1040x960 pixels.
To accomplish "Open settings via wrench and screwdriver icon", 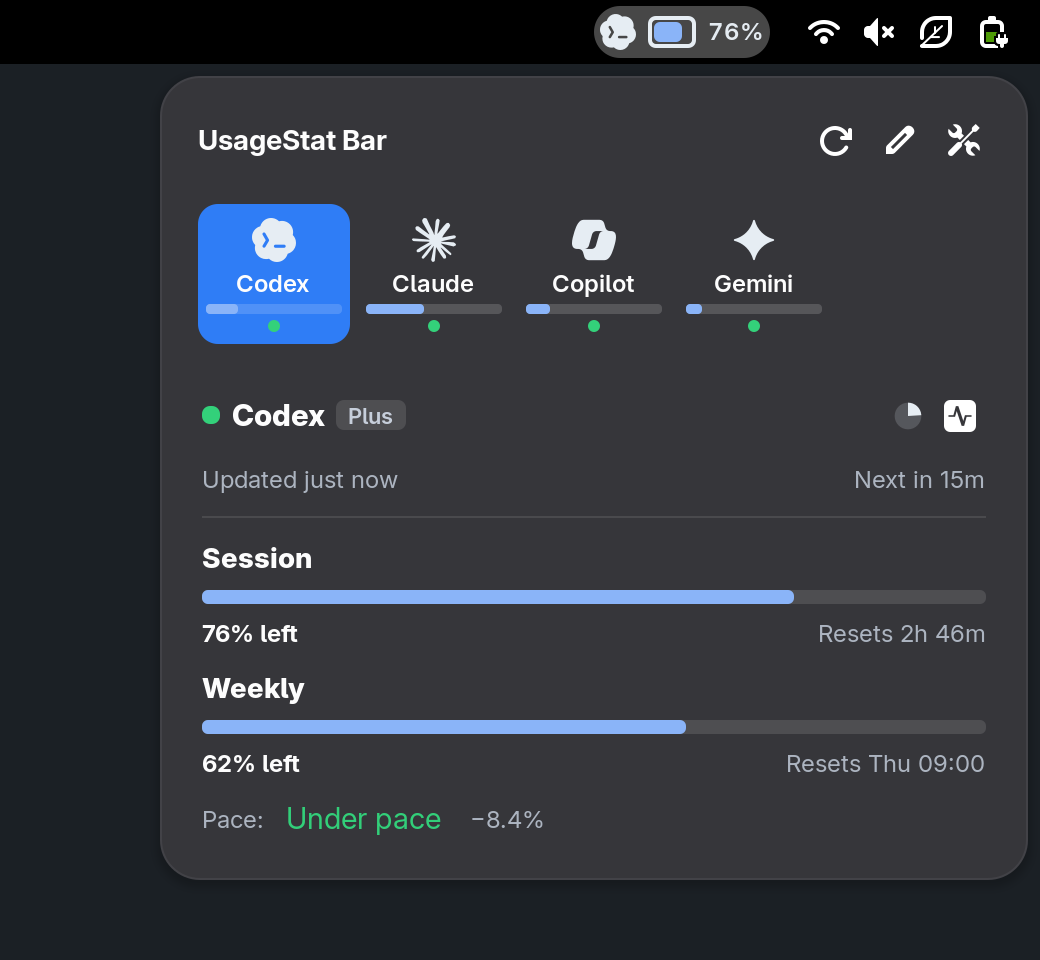I will pos(963,141).
